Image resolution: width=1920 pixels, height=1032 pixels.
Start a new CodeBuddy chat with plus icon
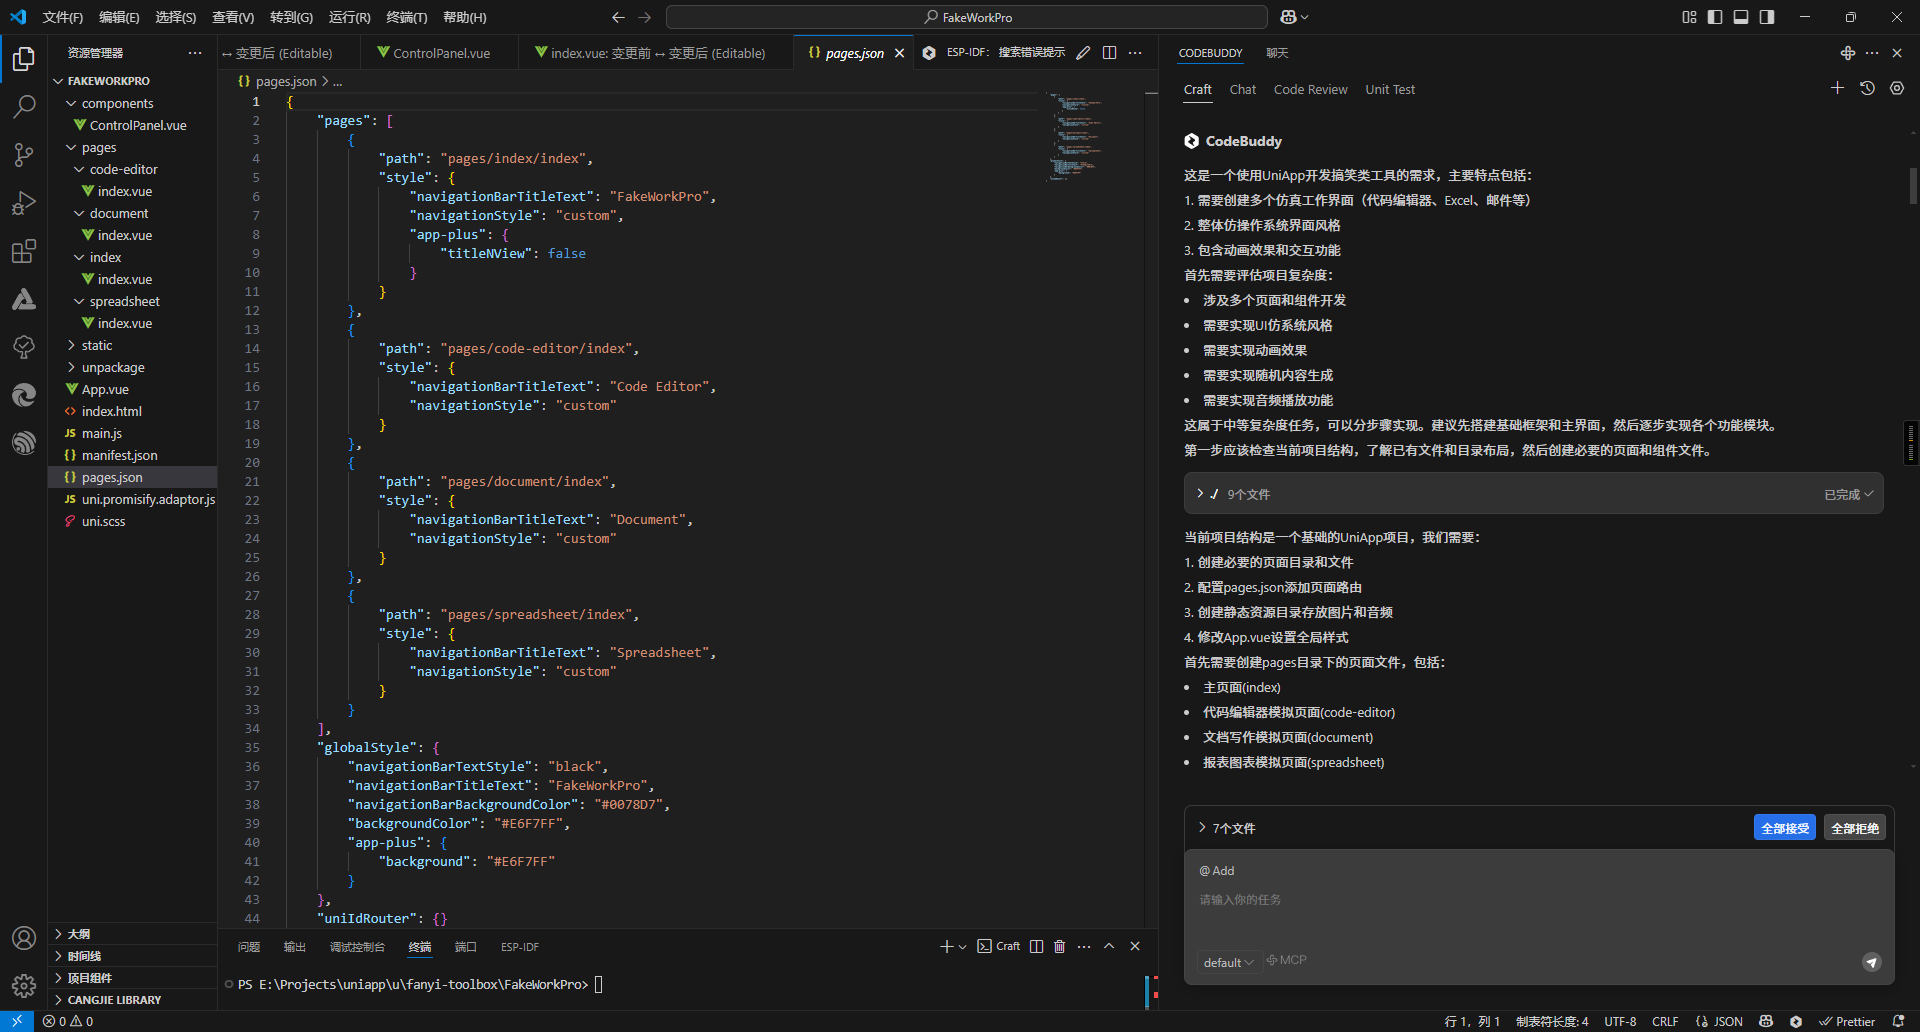1837,88
